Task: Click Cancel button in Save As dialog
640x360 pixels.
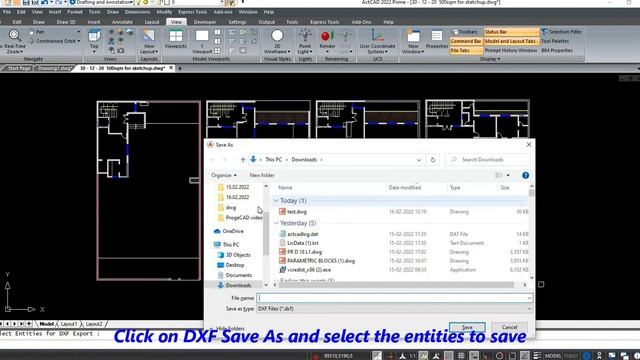Action: [x=509, y=327]
